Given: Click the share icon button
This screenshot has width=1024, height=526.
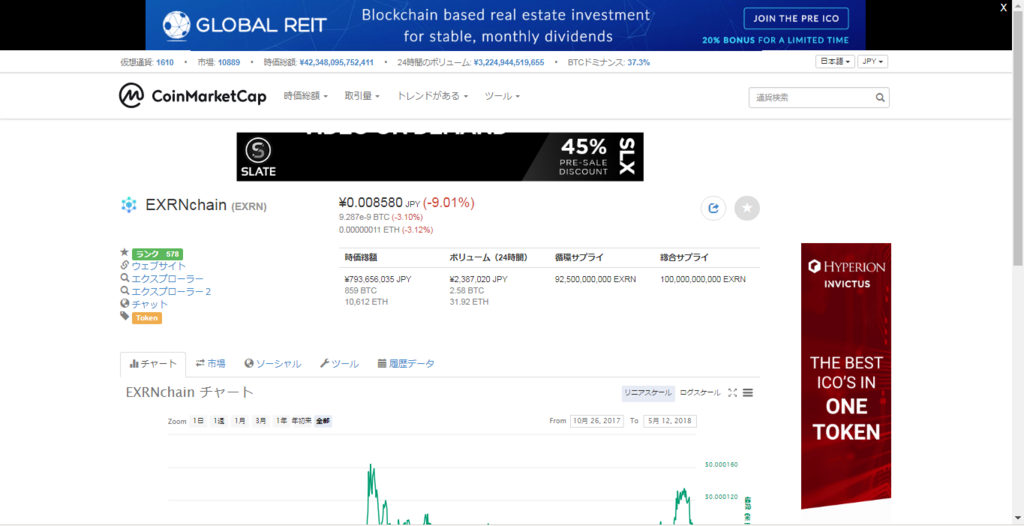Looking at the screenshot, I should (x=713, y=208).
